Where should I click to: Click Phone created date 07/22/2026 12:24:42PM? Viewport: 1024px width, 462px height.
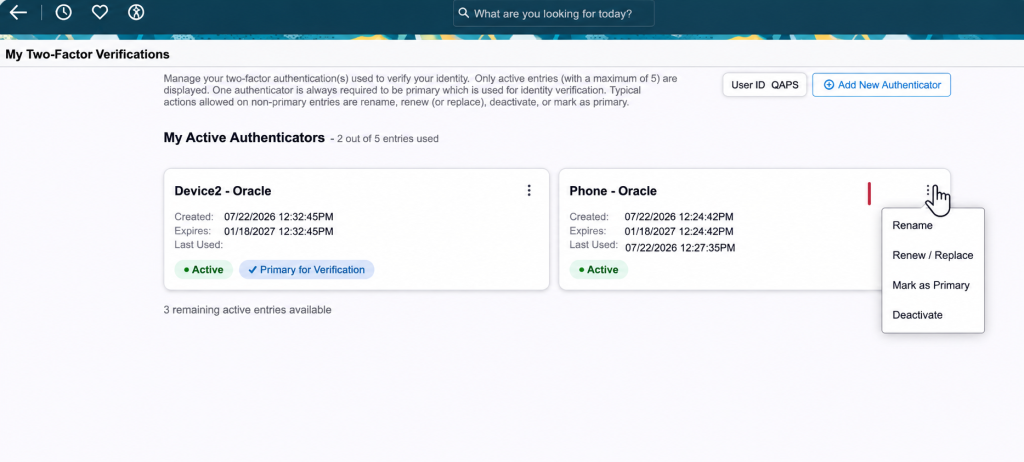click(x=679, y=217)
